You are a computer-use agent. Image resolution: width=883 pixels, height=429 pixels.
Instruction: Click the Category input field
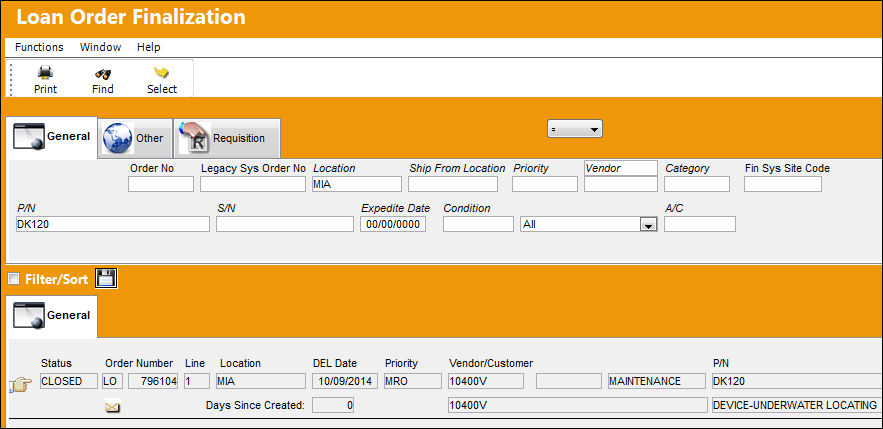697,184
